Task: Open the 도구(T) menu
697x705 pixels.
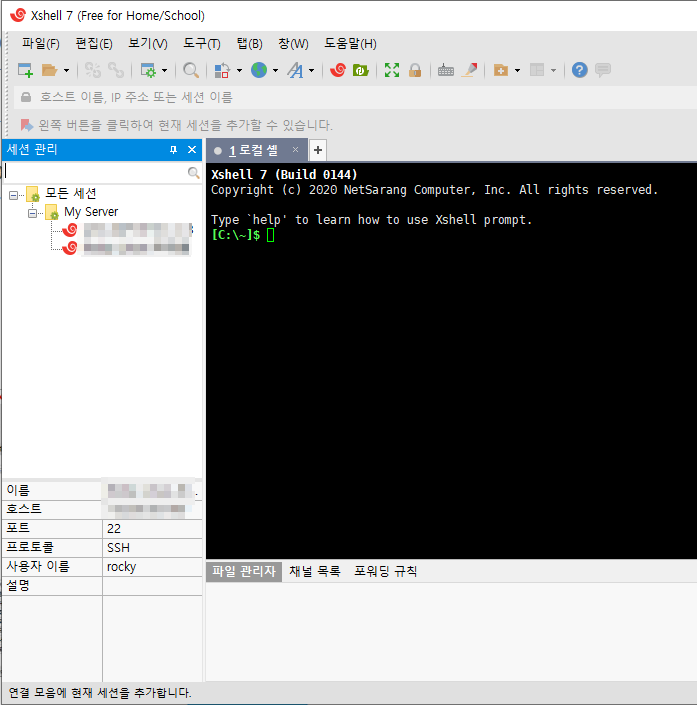Action: pyautogui.click(x=202, y=44)
